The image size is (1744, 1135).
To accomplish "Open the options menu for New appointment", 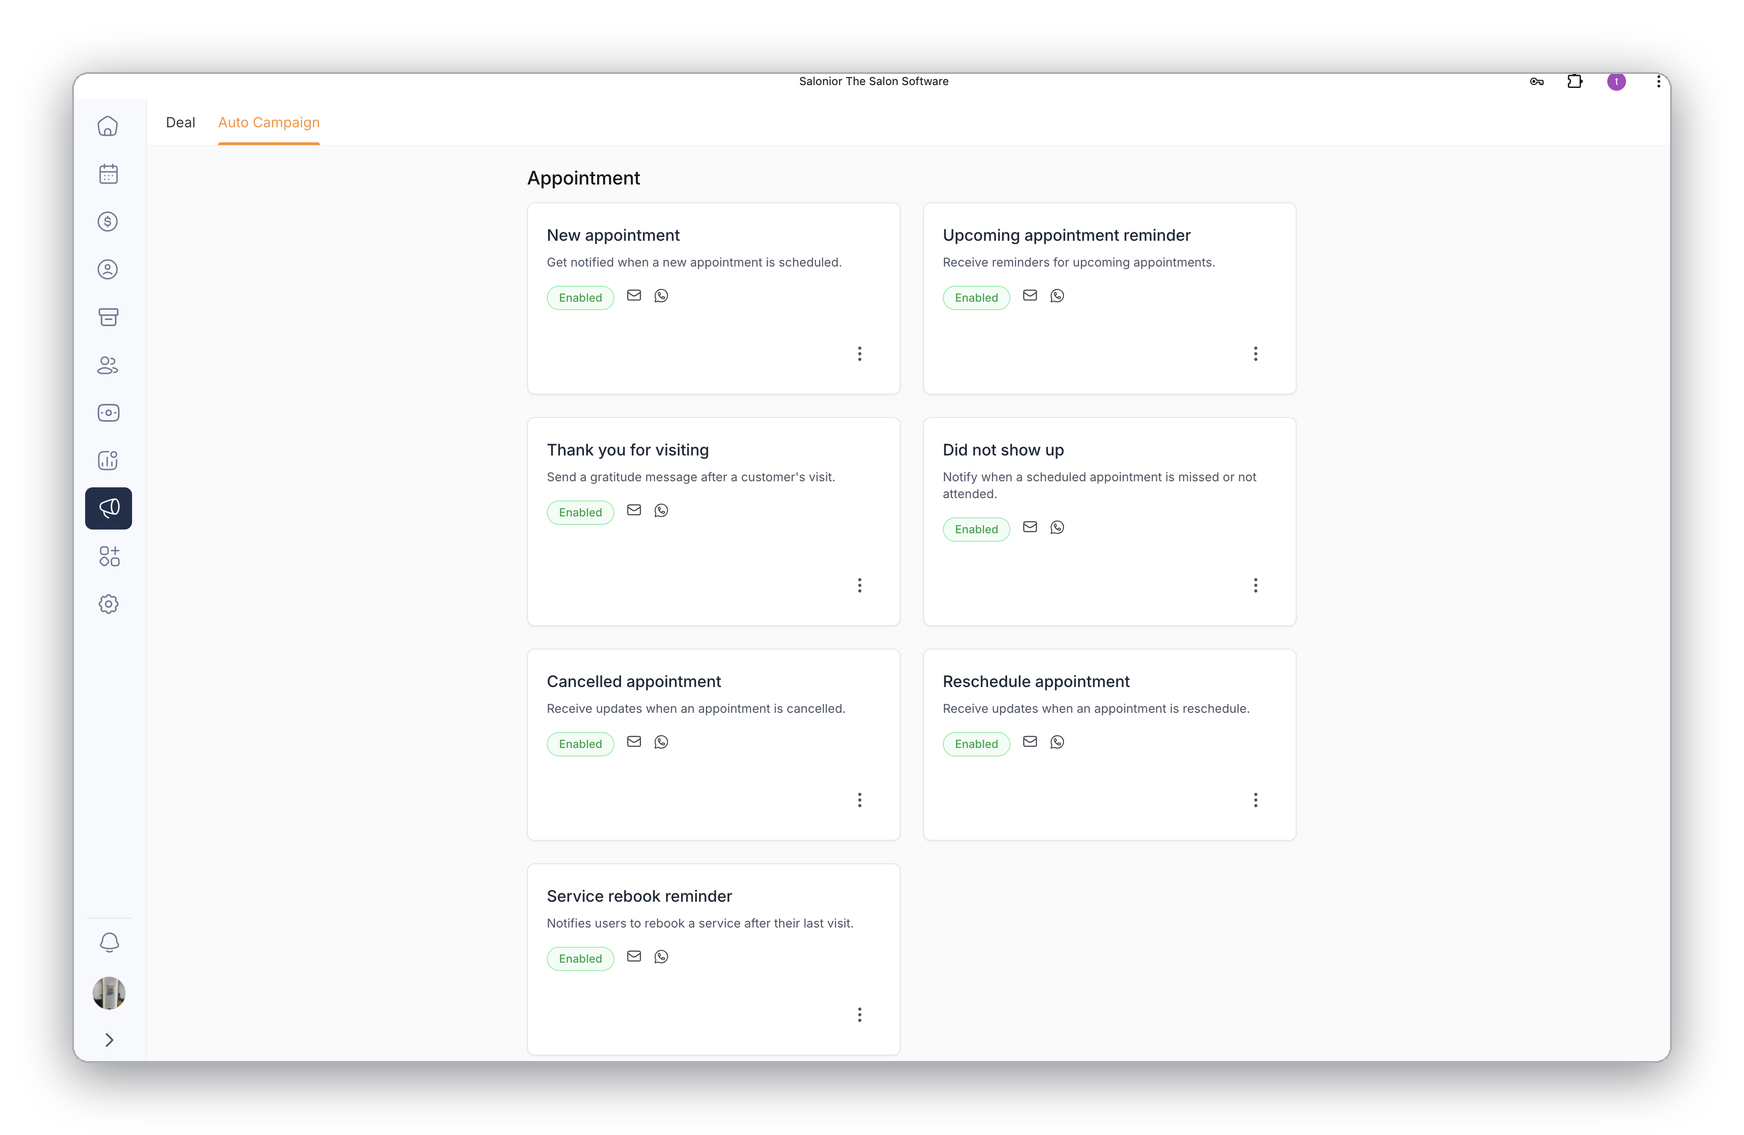I will tap(859, 354).
